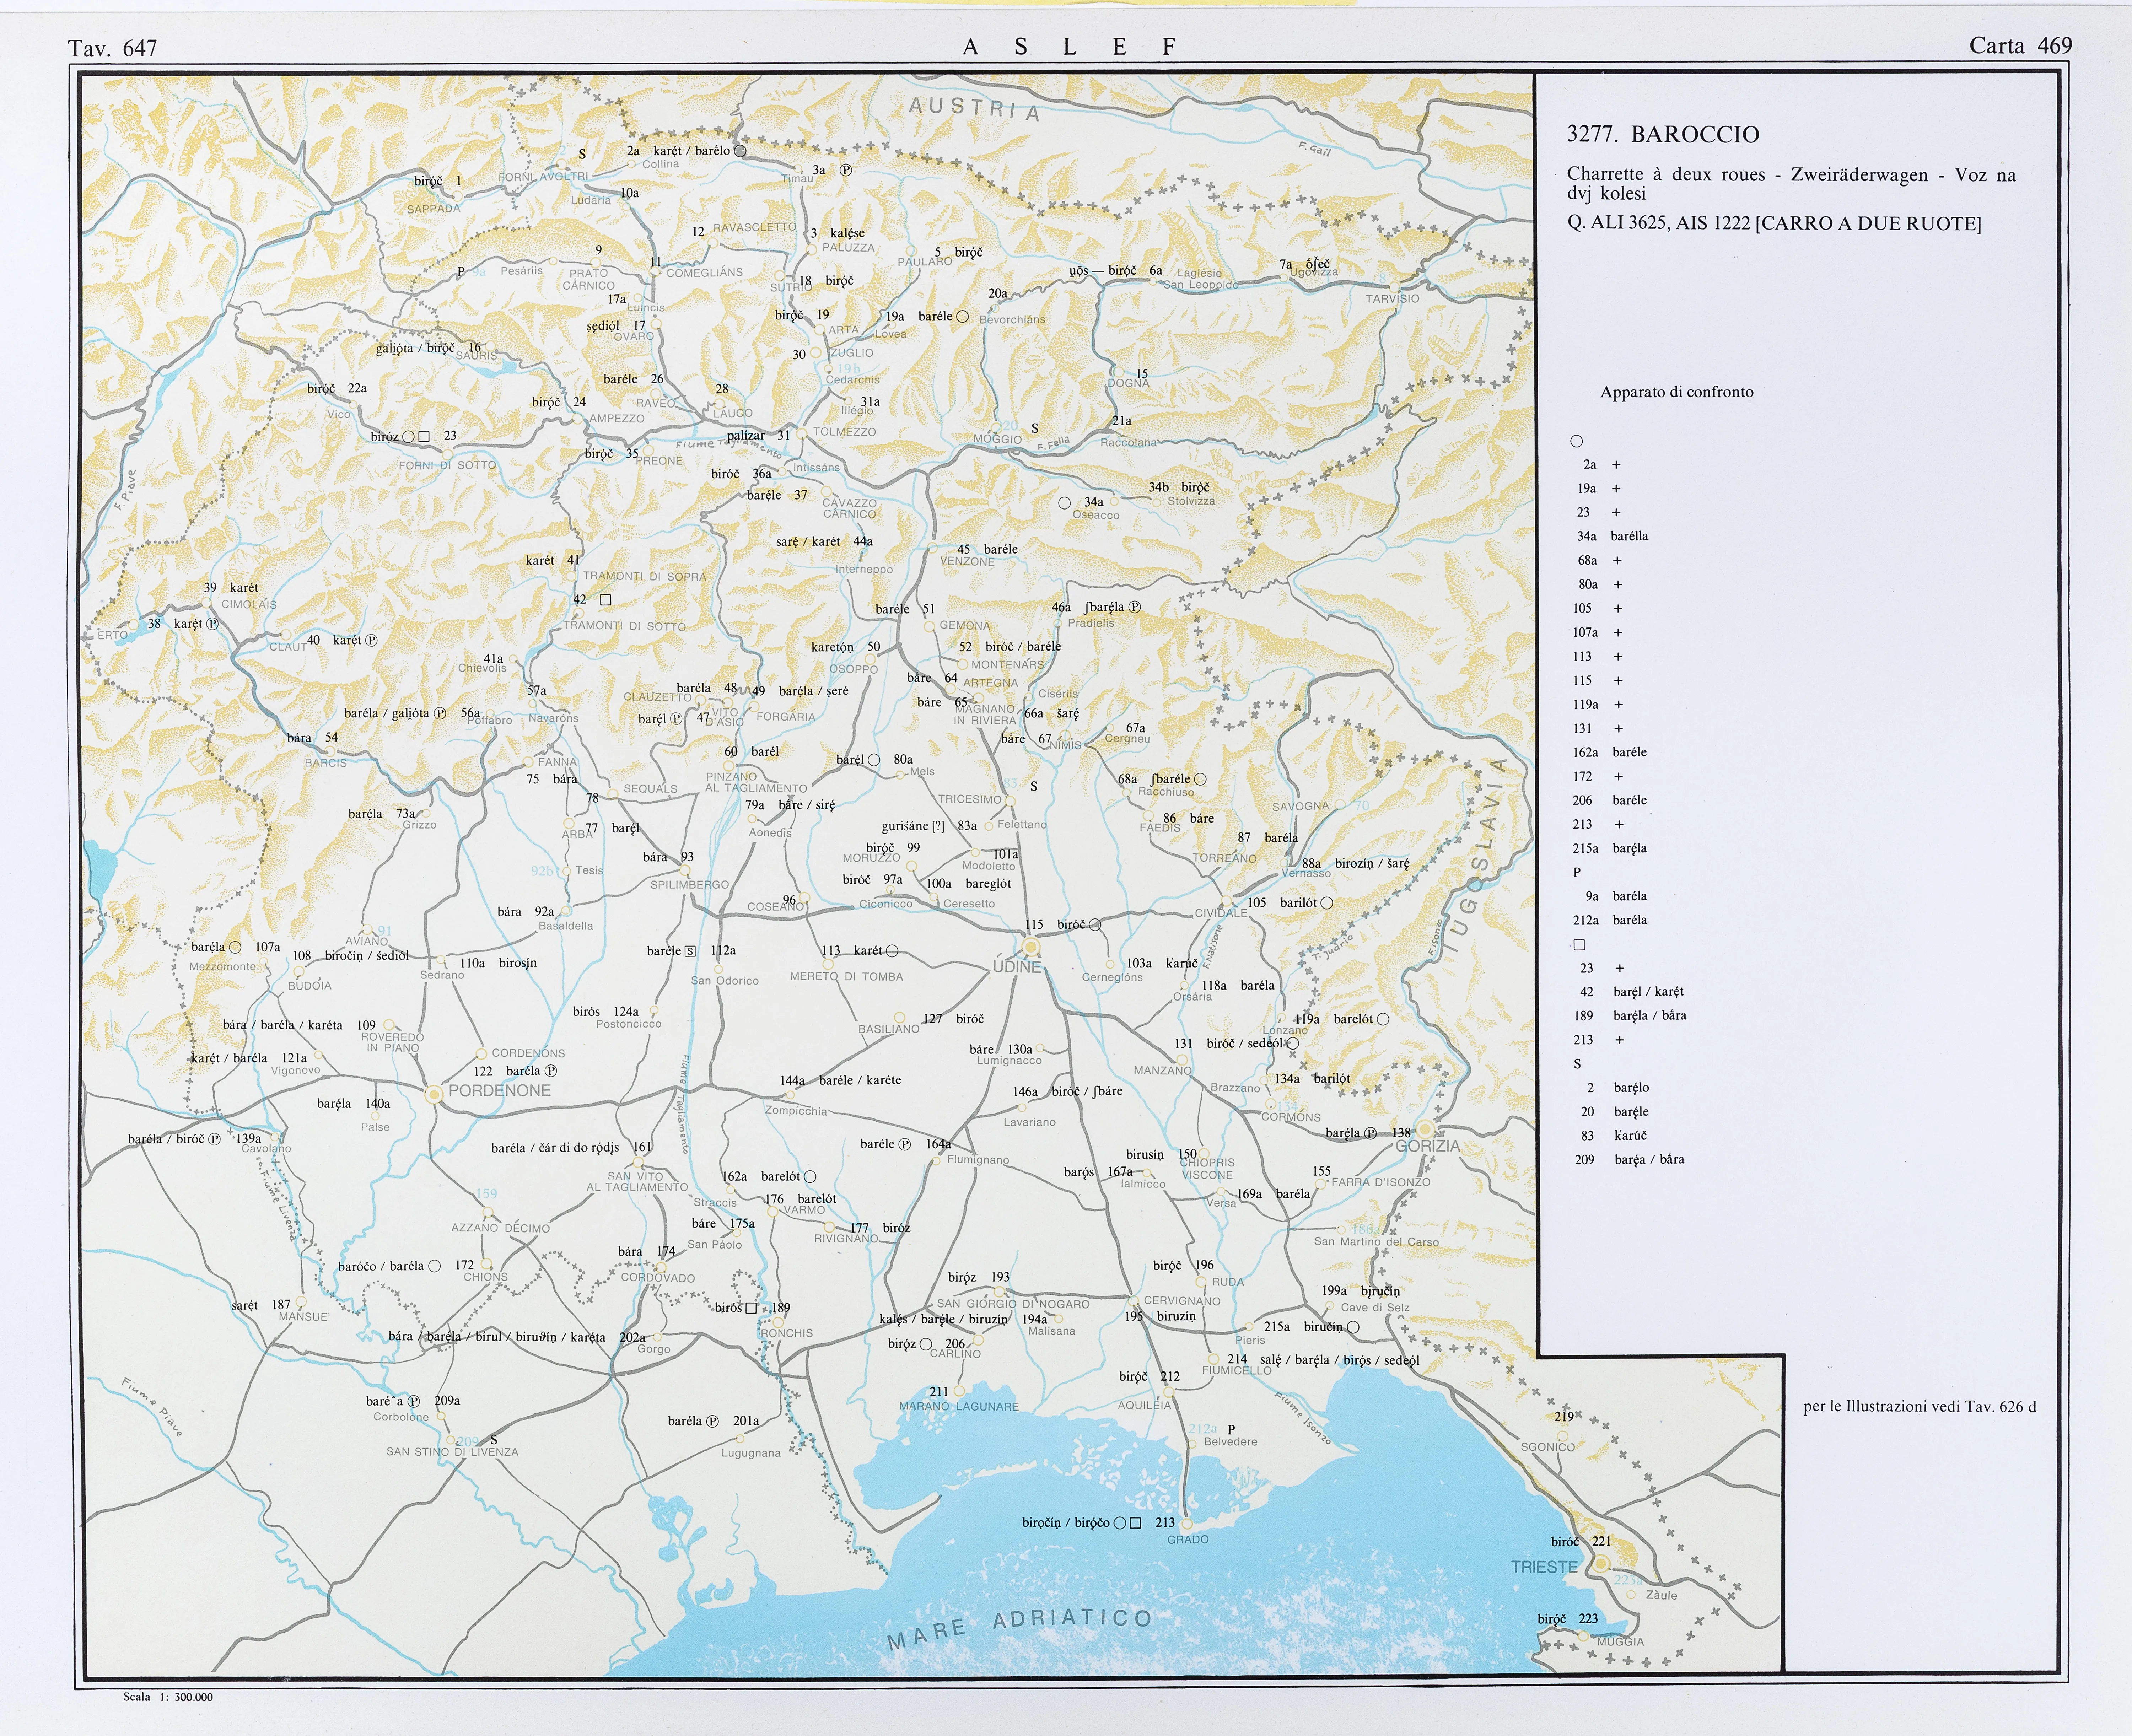
Task: Click the circle and square beside 213 Grado
Action: tap(1127, 1523)
